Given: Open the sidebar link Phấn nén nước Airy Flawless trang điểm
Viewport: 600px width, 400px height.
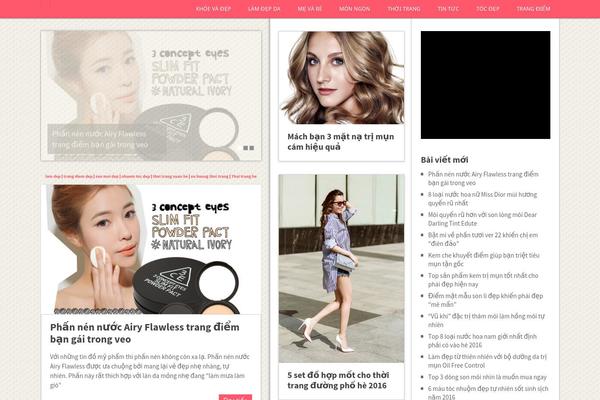Looking at the screenshot, I should point(483,178).
